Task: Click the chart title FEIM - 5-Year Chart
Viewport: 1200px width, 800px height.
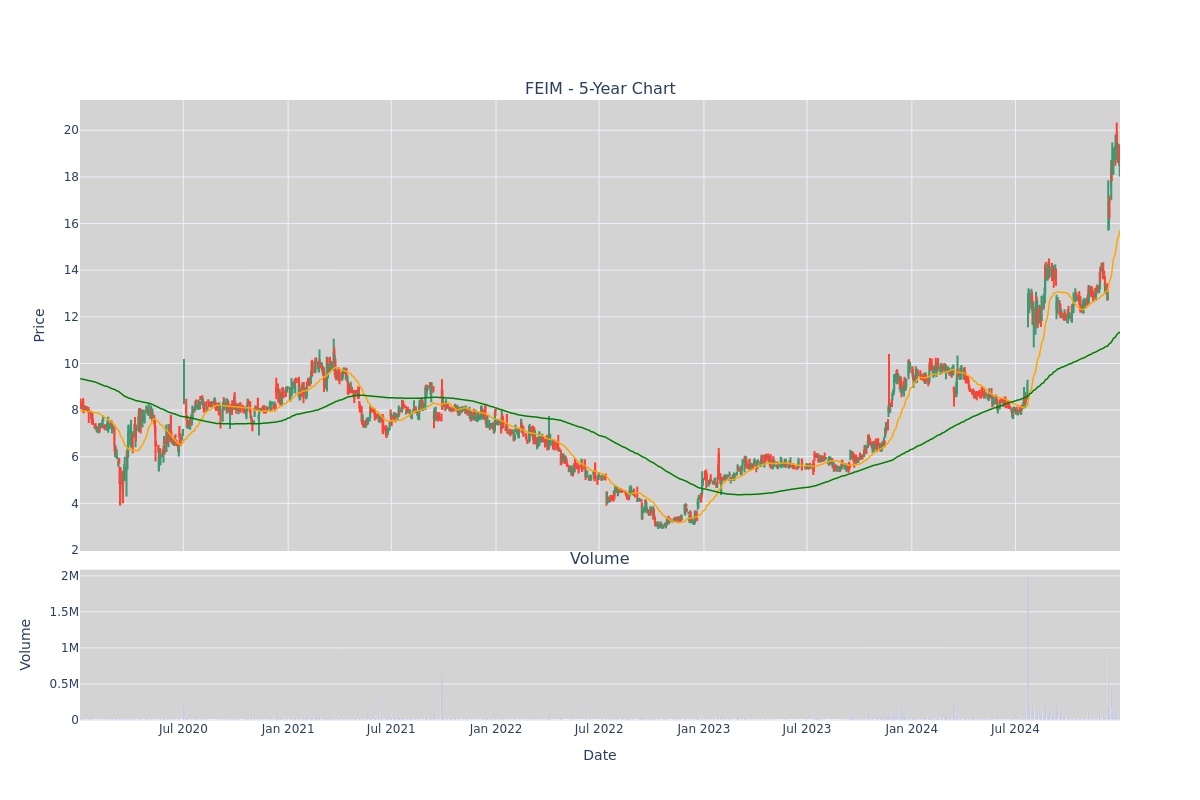Action: [600, 89]
